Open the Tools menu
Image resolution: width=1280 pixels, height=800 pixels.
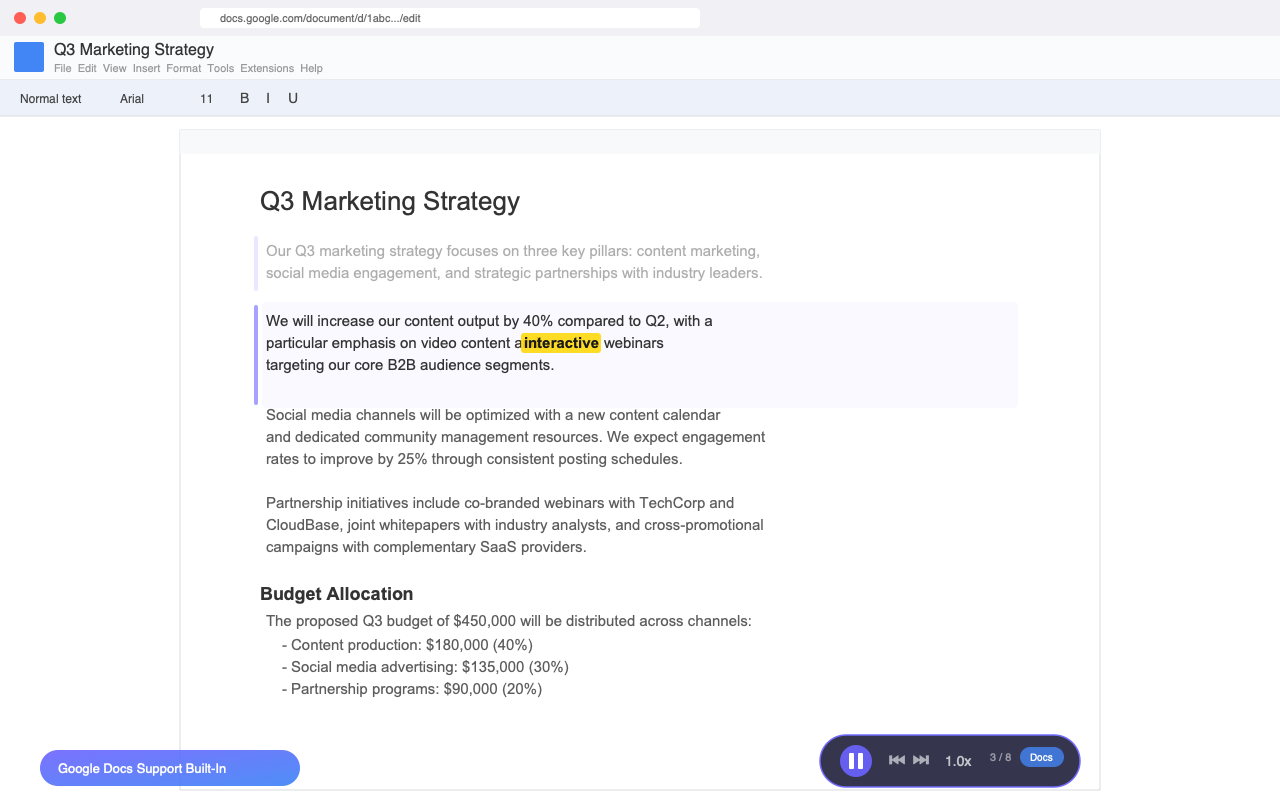coord(220,68)
